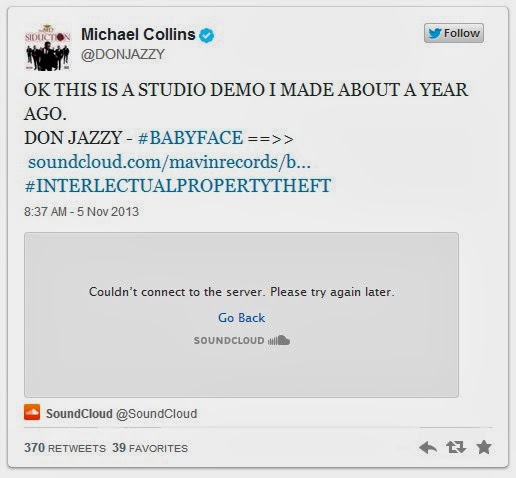This screenshot has width=516, height=478.
Task: Click the Twitter bird on Follow button
Action: 435,33
